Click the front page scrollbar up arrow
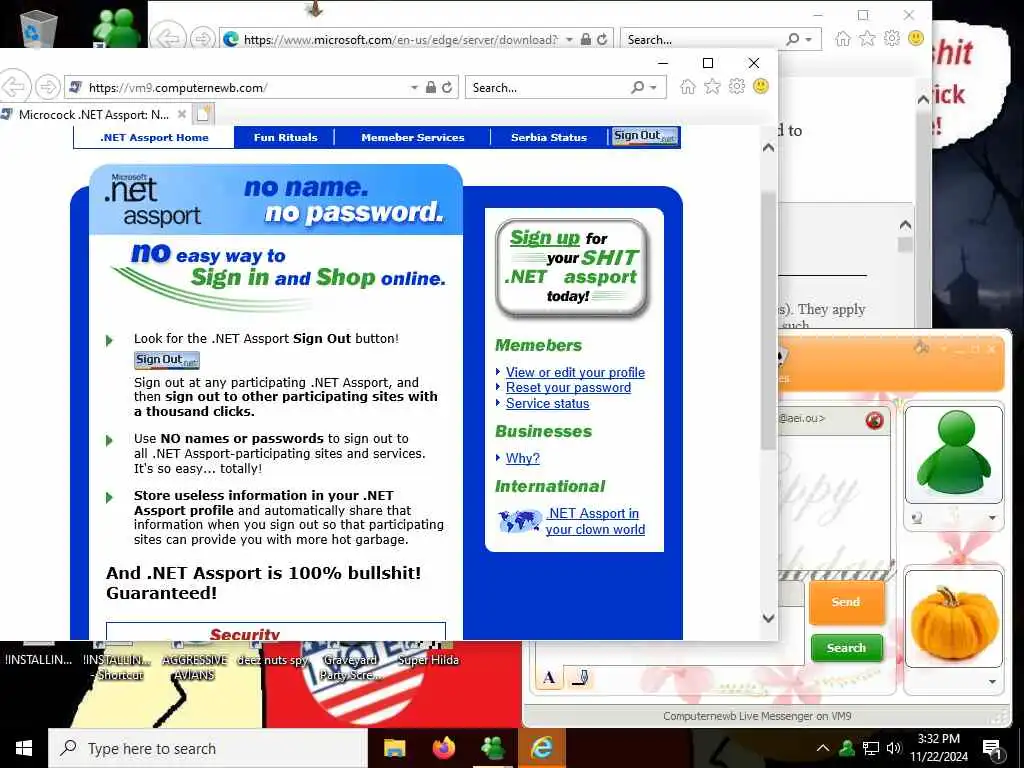 769,148
